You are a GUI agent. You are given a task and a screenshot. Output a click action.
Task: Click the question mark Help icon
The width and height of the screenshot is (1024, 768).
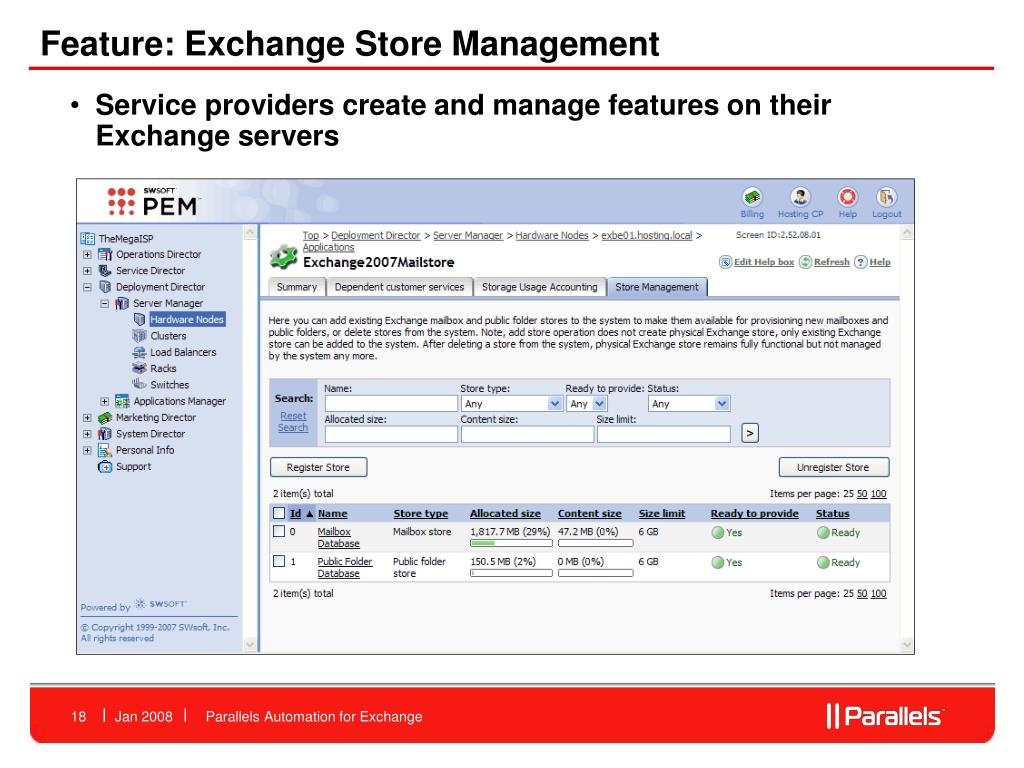coord(861,262)
